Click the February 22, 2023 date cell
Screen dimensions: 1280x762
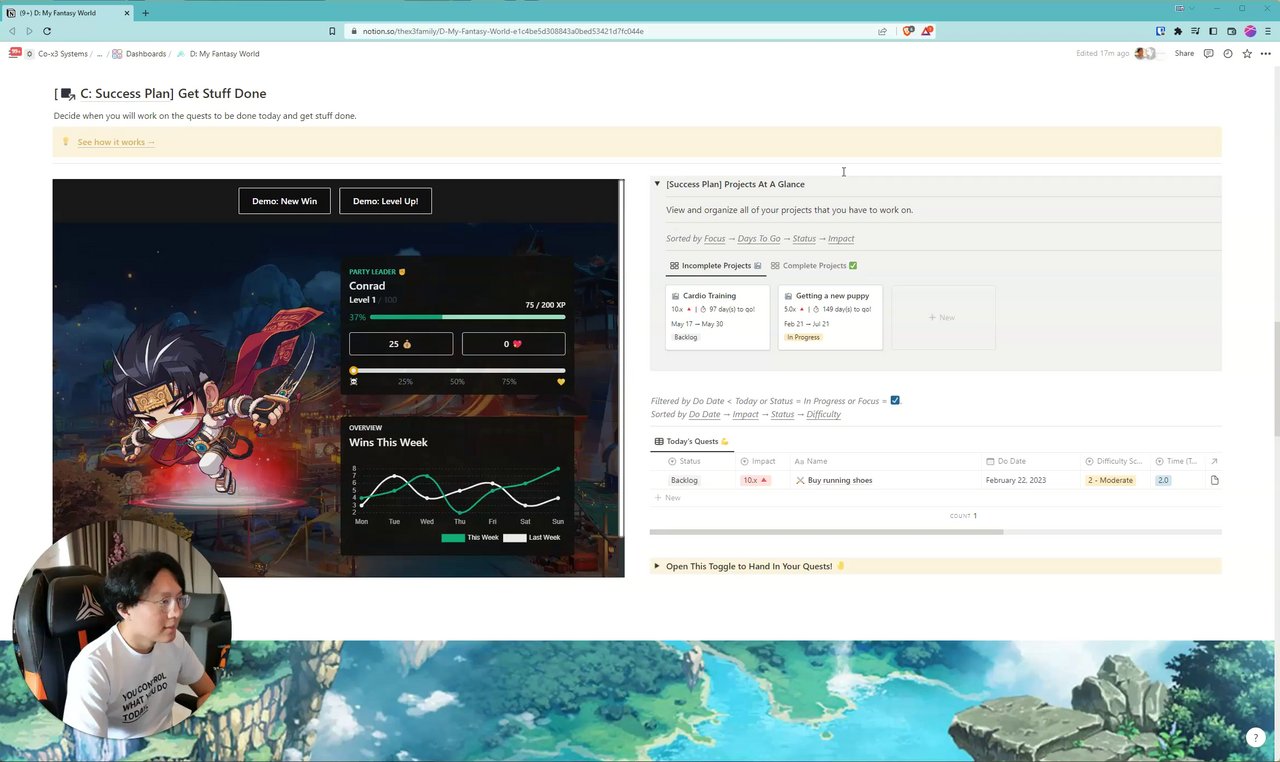coord(1016,480)
